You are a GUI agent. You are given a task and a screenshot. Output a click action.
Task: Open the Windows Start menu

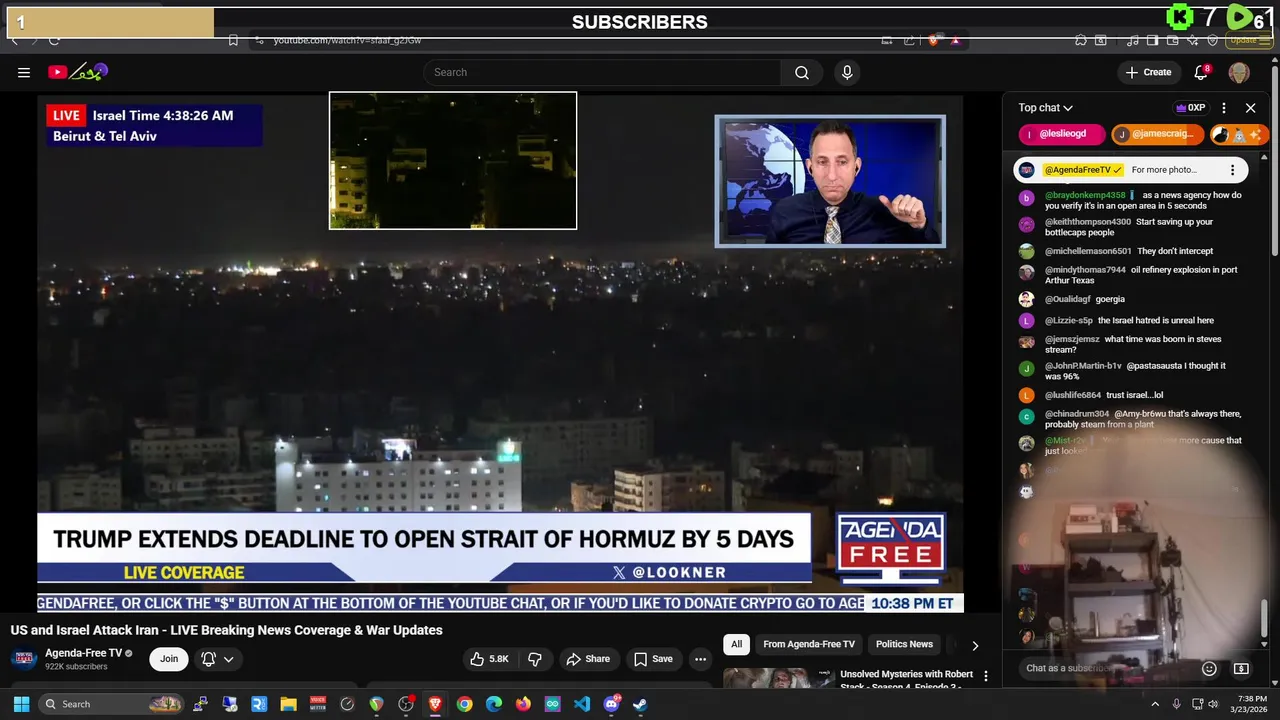(21, 704)
